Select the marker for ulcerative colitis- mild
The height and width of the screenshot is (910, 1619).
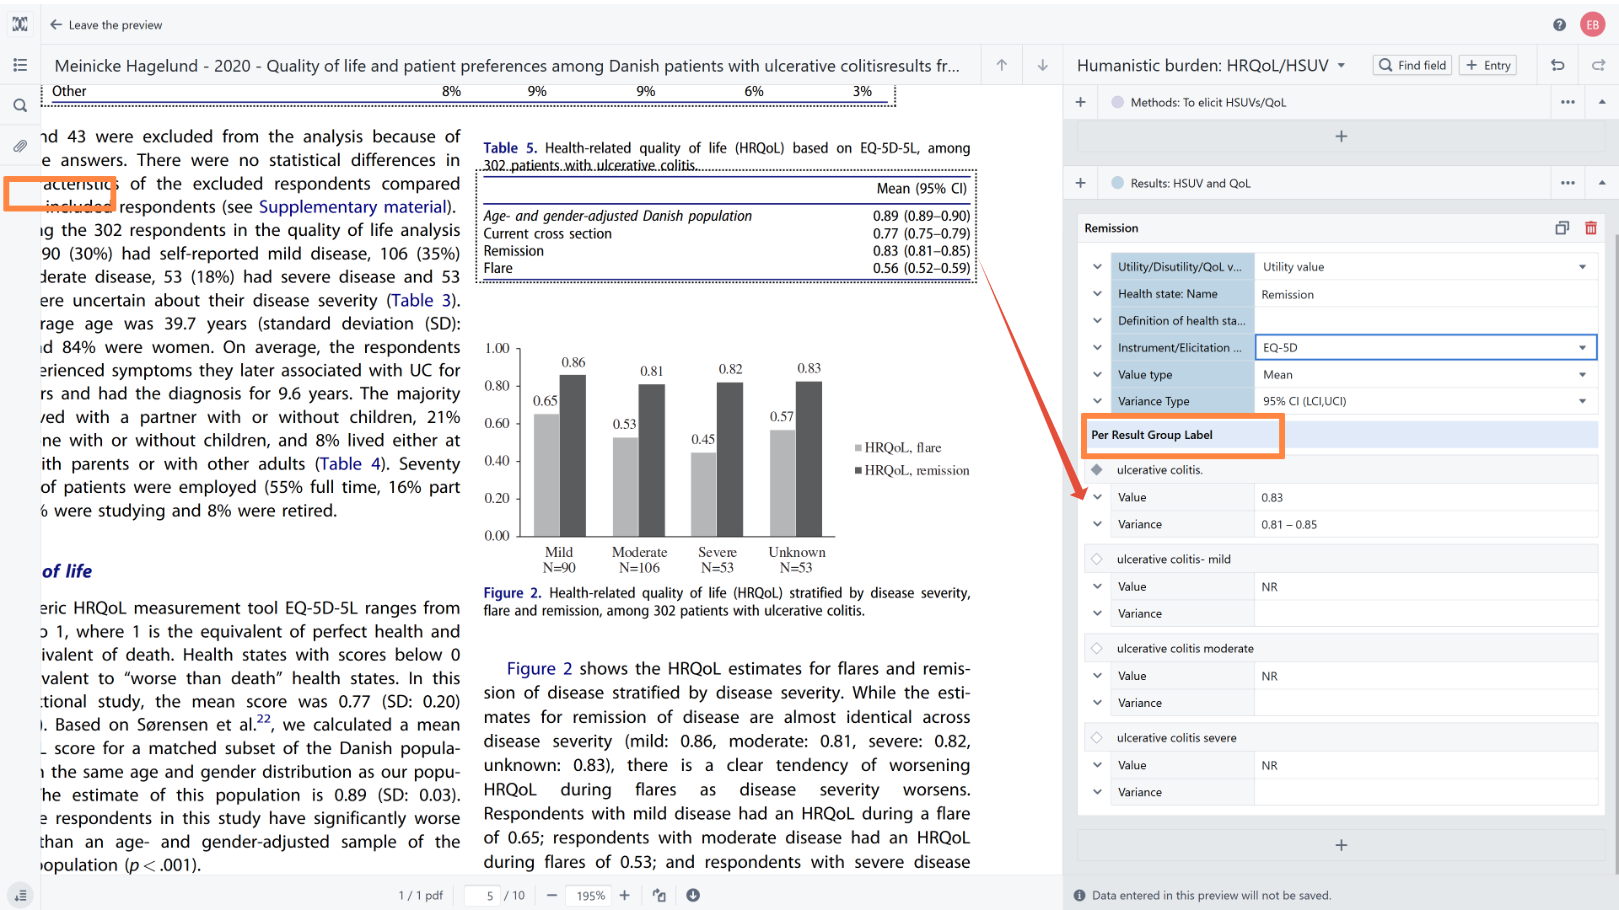pyautogui.click(x=1097, y=559)
